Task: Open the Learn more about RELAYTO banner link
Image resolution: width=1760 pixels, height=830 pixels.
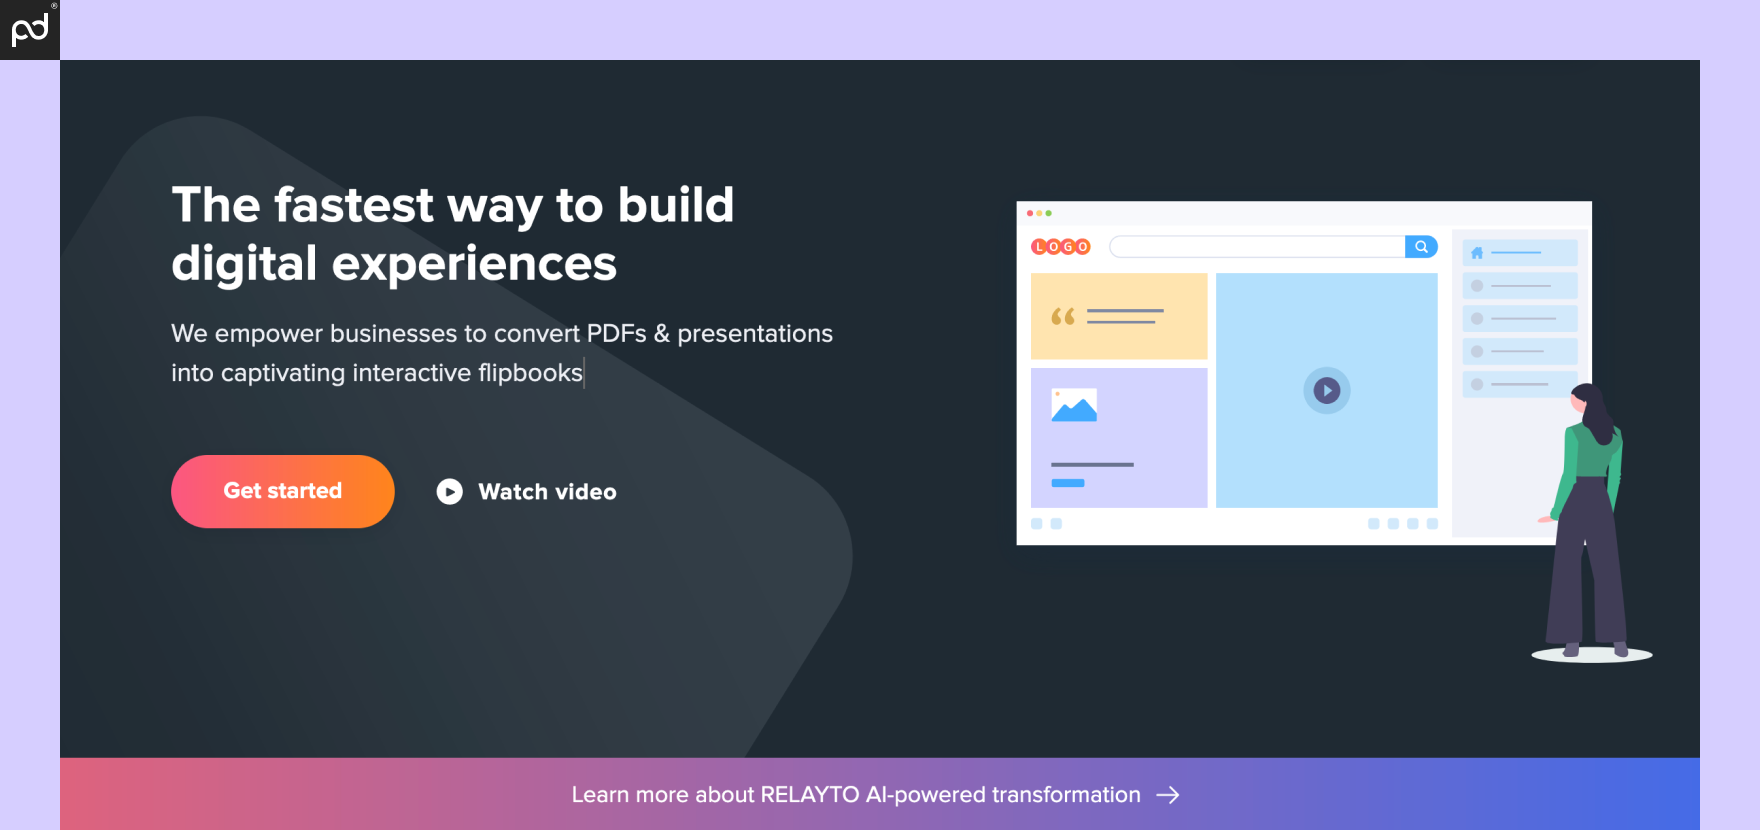Action: tap(876, 794)
